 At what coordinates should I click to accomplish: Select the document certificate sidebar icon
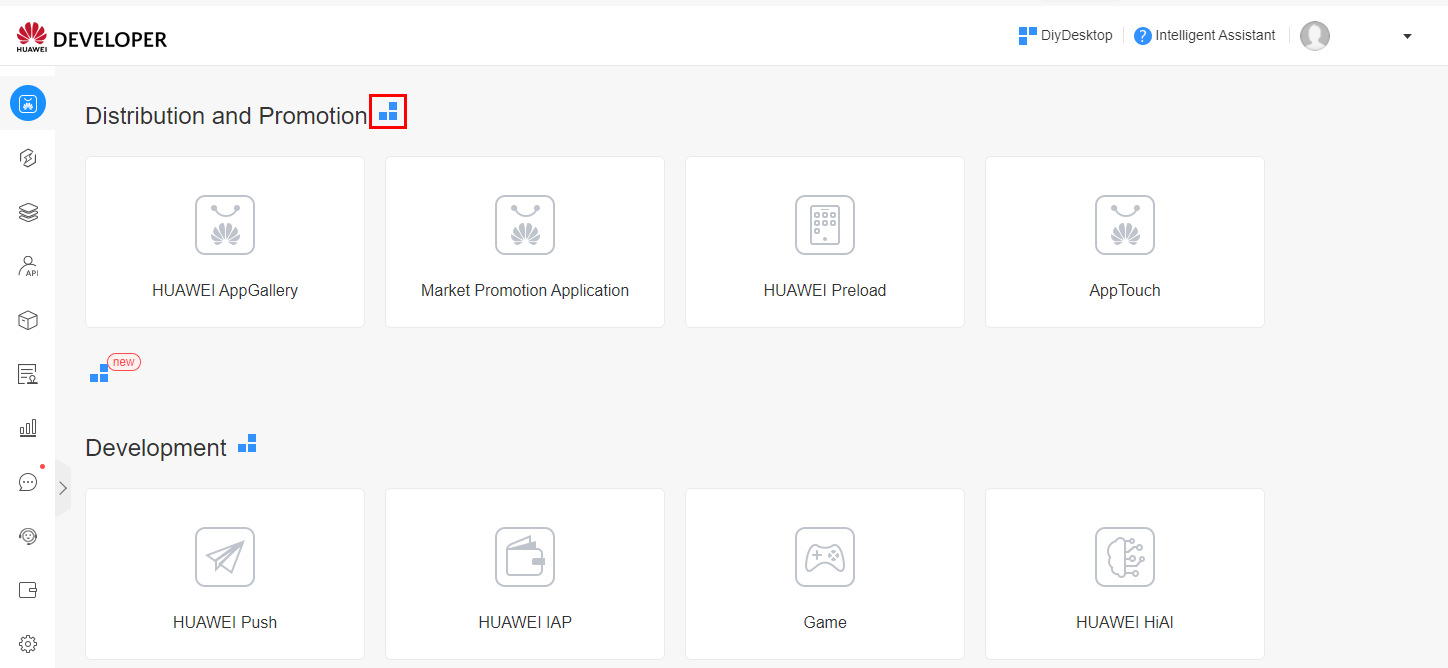point(28,374)
